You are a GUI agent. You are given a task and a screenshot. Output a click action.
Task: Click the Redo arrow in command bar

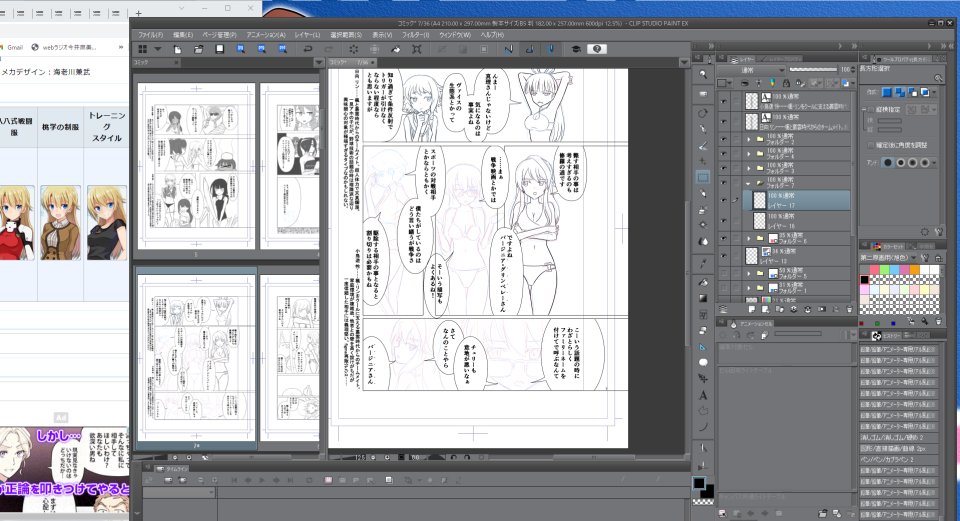[x=329, y=49]
